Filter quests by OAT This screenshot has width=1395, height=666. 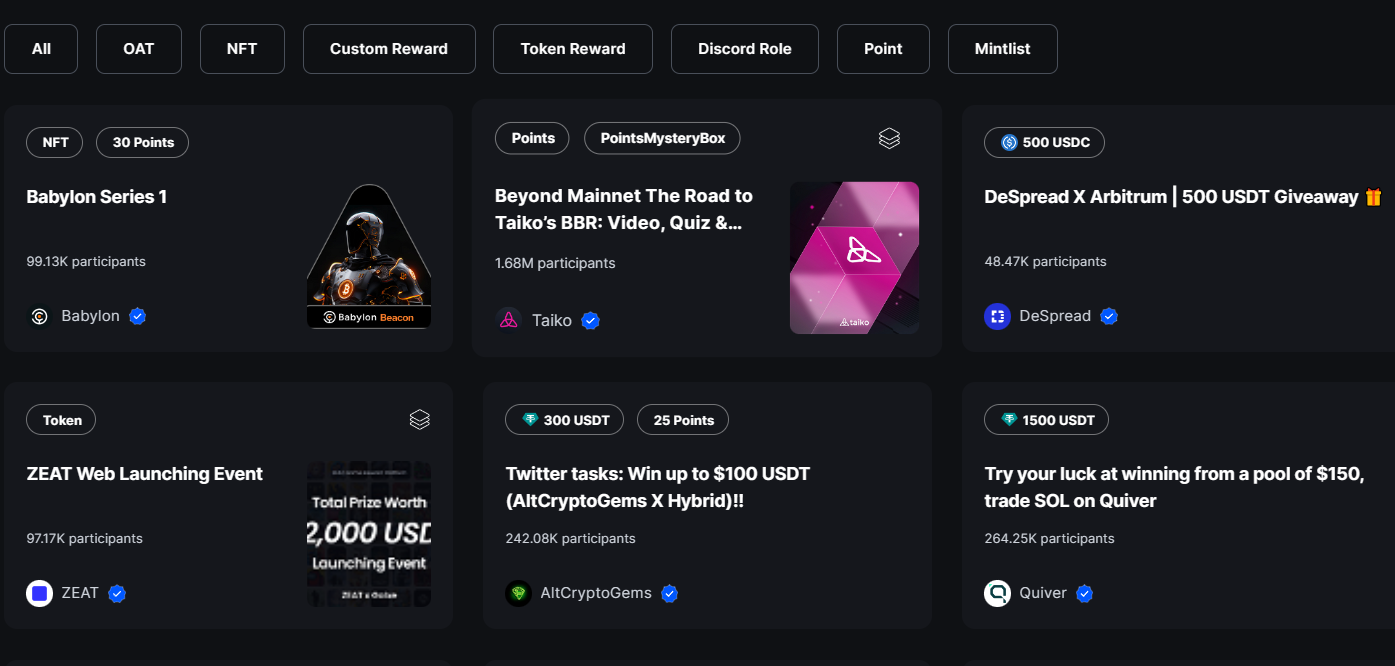tap(139, 49)
